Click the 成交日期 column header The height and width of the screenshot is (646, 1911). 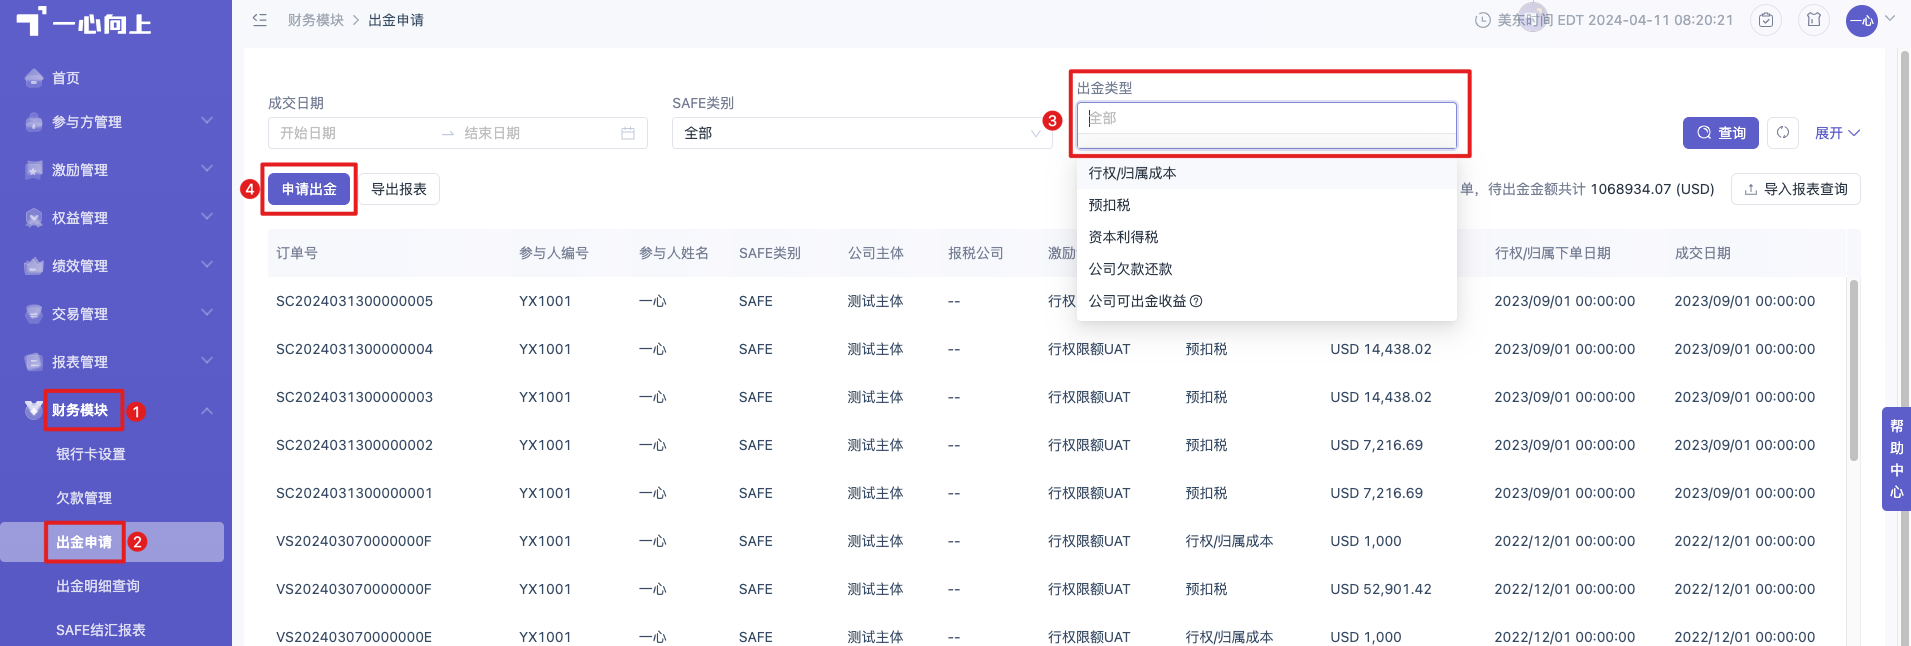point(1702,253)
